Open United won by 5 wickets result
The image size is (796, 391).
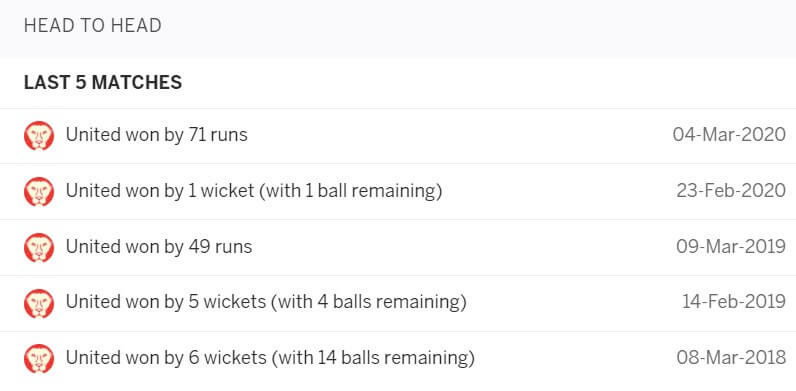click(x=266, y=303)
